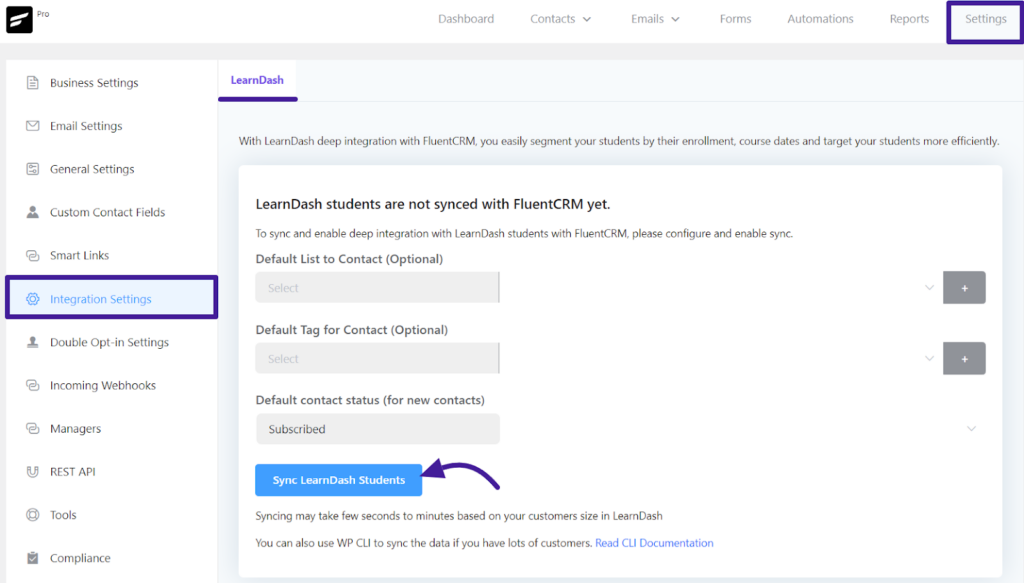Image resolution: width=1024 pixels, height=583 pixels.
Task: Click the Sync LearnDash Students button
Action: [338, 479]
